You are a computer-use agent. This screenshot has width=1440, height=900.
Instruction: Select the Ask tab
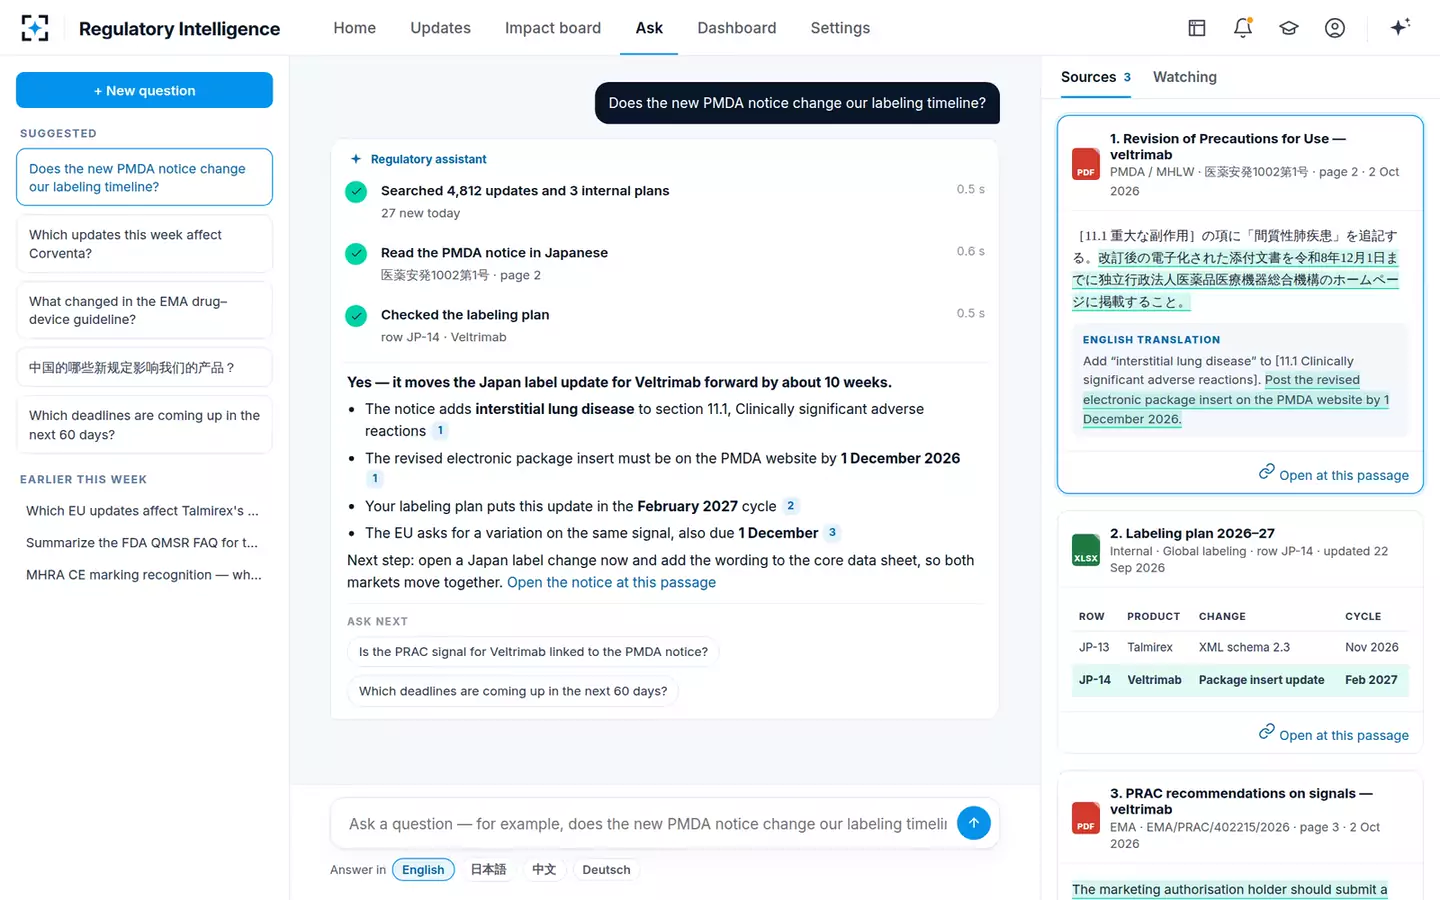click(649, 28)
